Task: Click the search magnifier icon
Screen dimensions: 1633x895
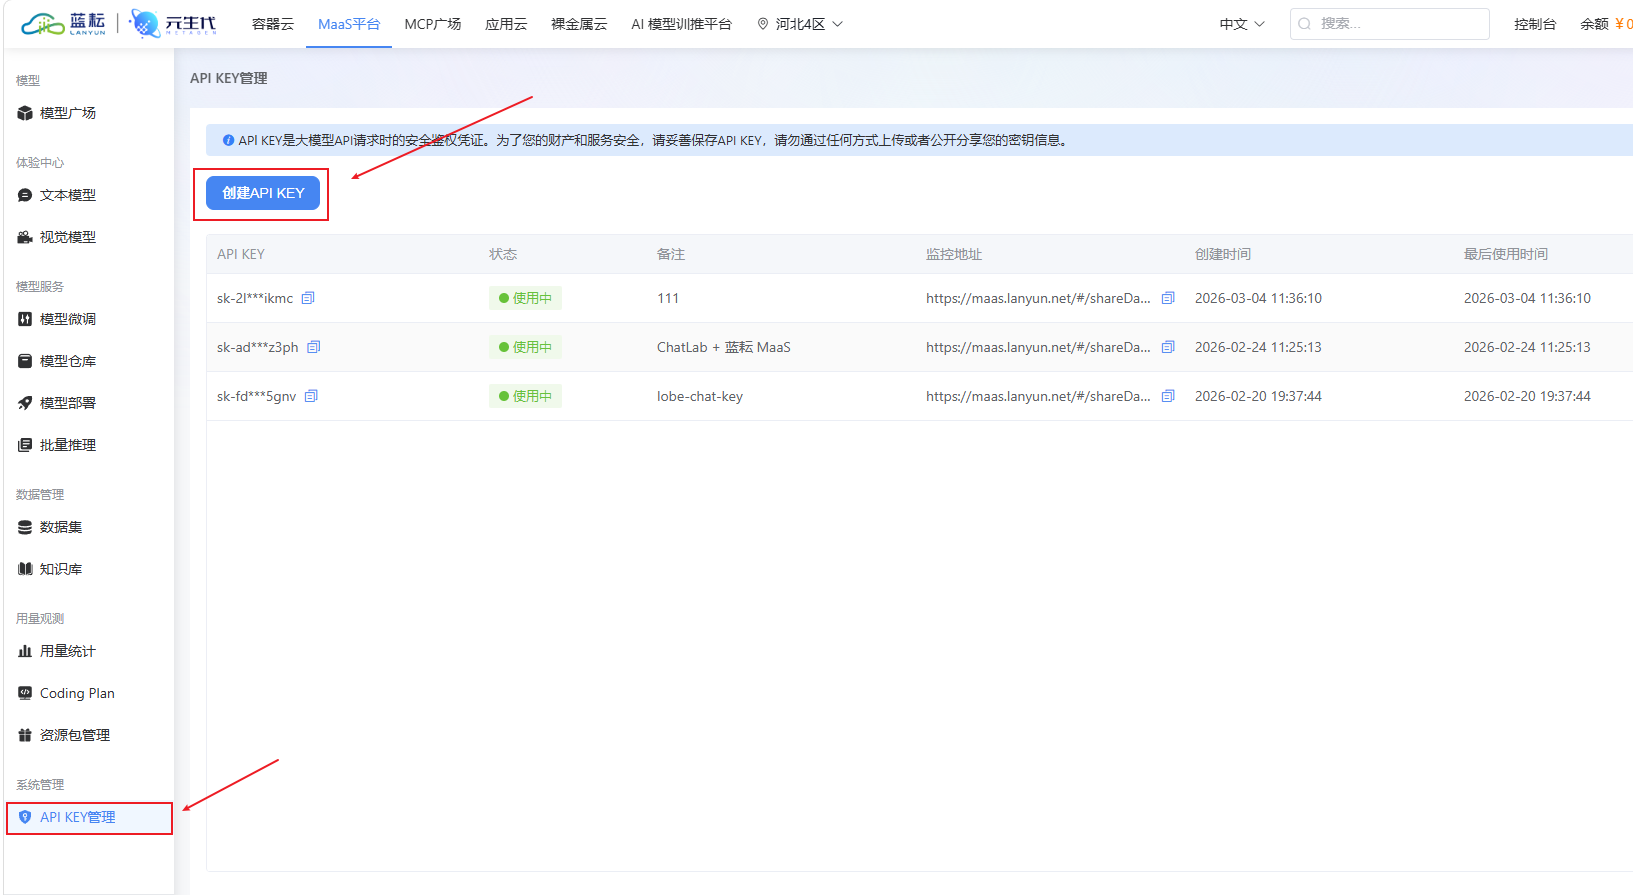Action: 1305,24
